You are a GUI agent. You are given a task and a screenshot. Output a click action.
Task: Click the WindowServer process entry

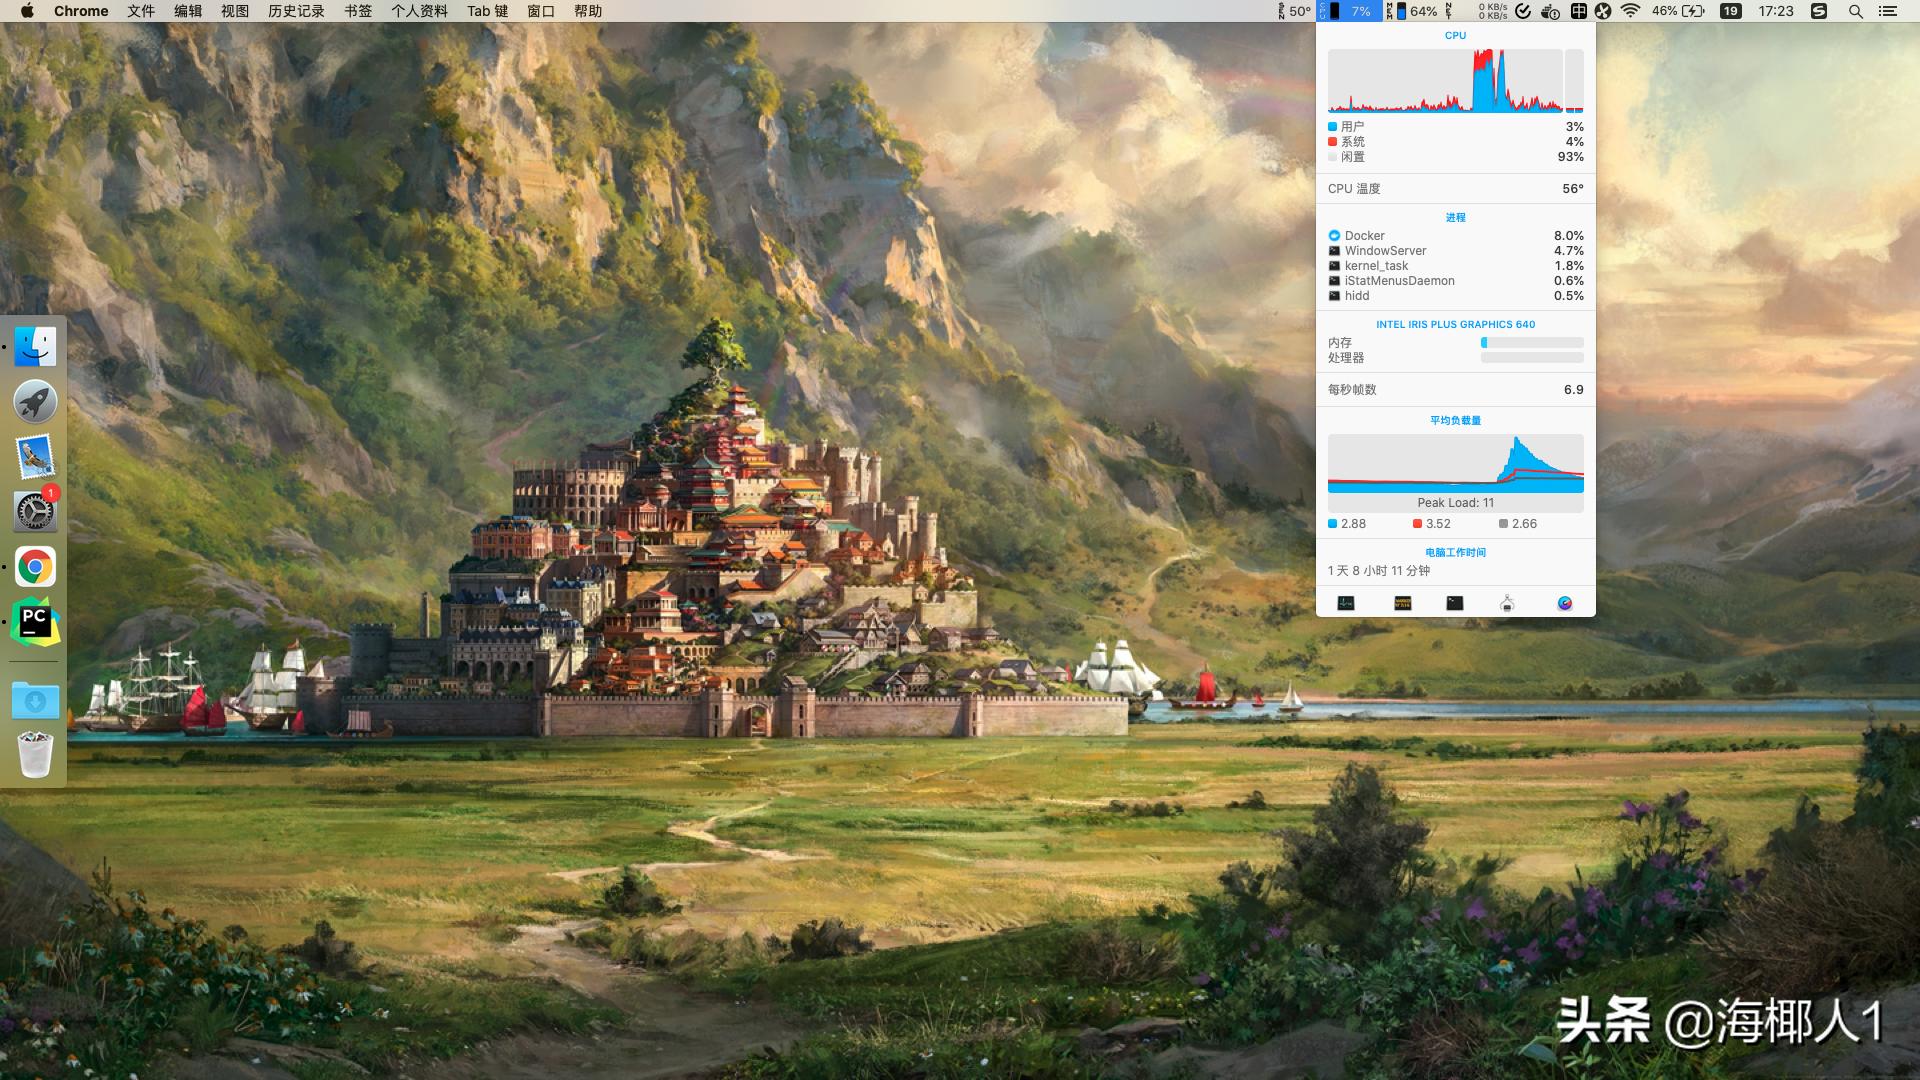coord(1455,251)
